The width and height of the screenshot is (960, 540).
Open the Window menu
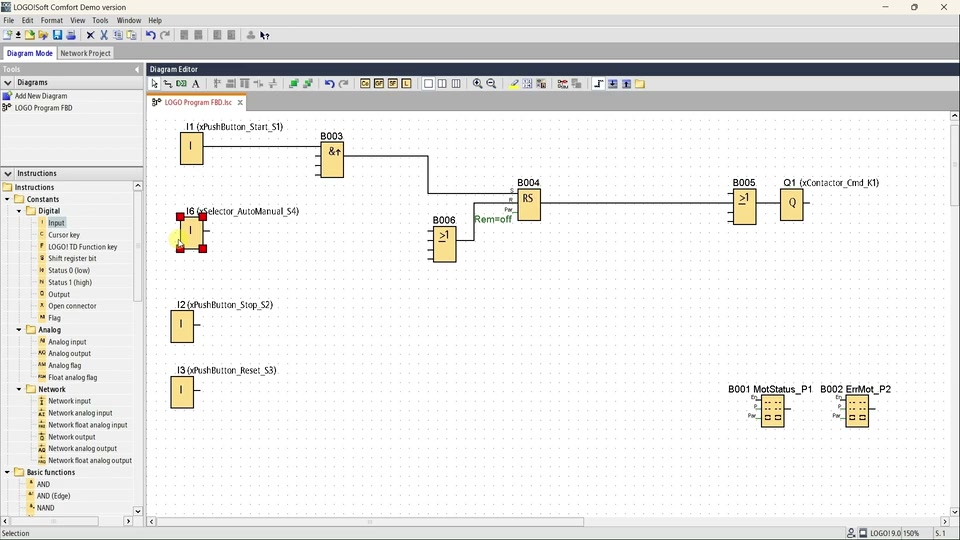pos(129,20)
